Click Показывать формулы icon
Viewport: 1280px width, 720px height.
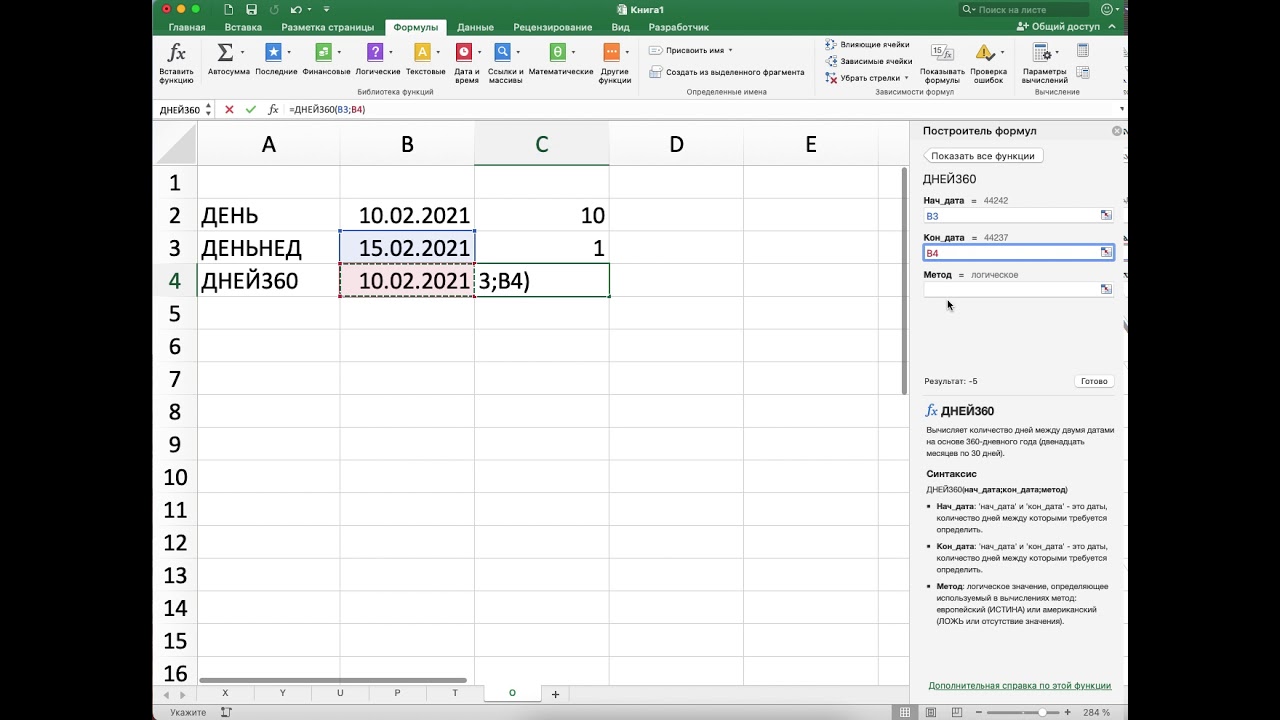tap(942, 52)
